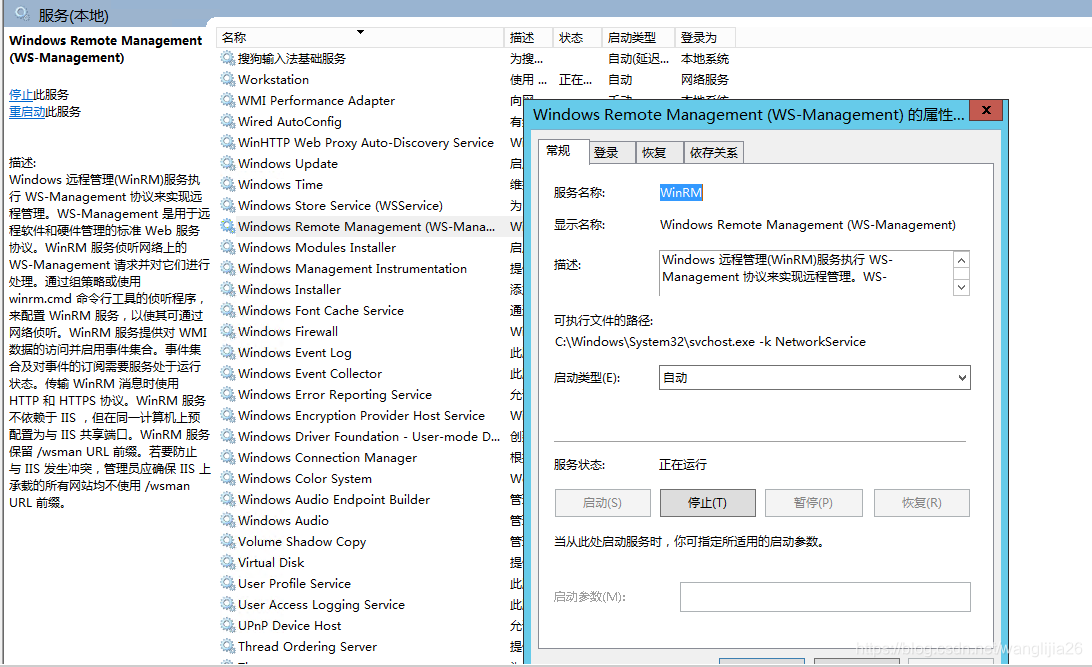Click the gear icon beside Workstation service
The width and height of the screenshot is (1092, 667).
pos(228,79)
